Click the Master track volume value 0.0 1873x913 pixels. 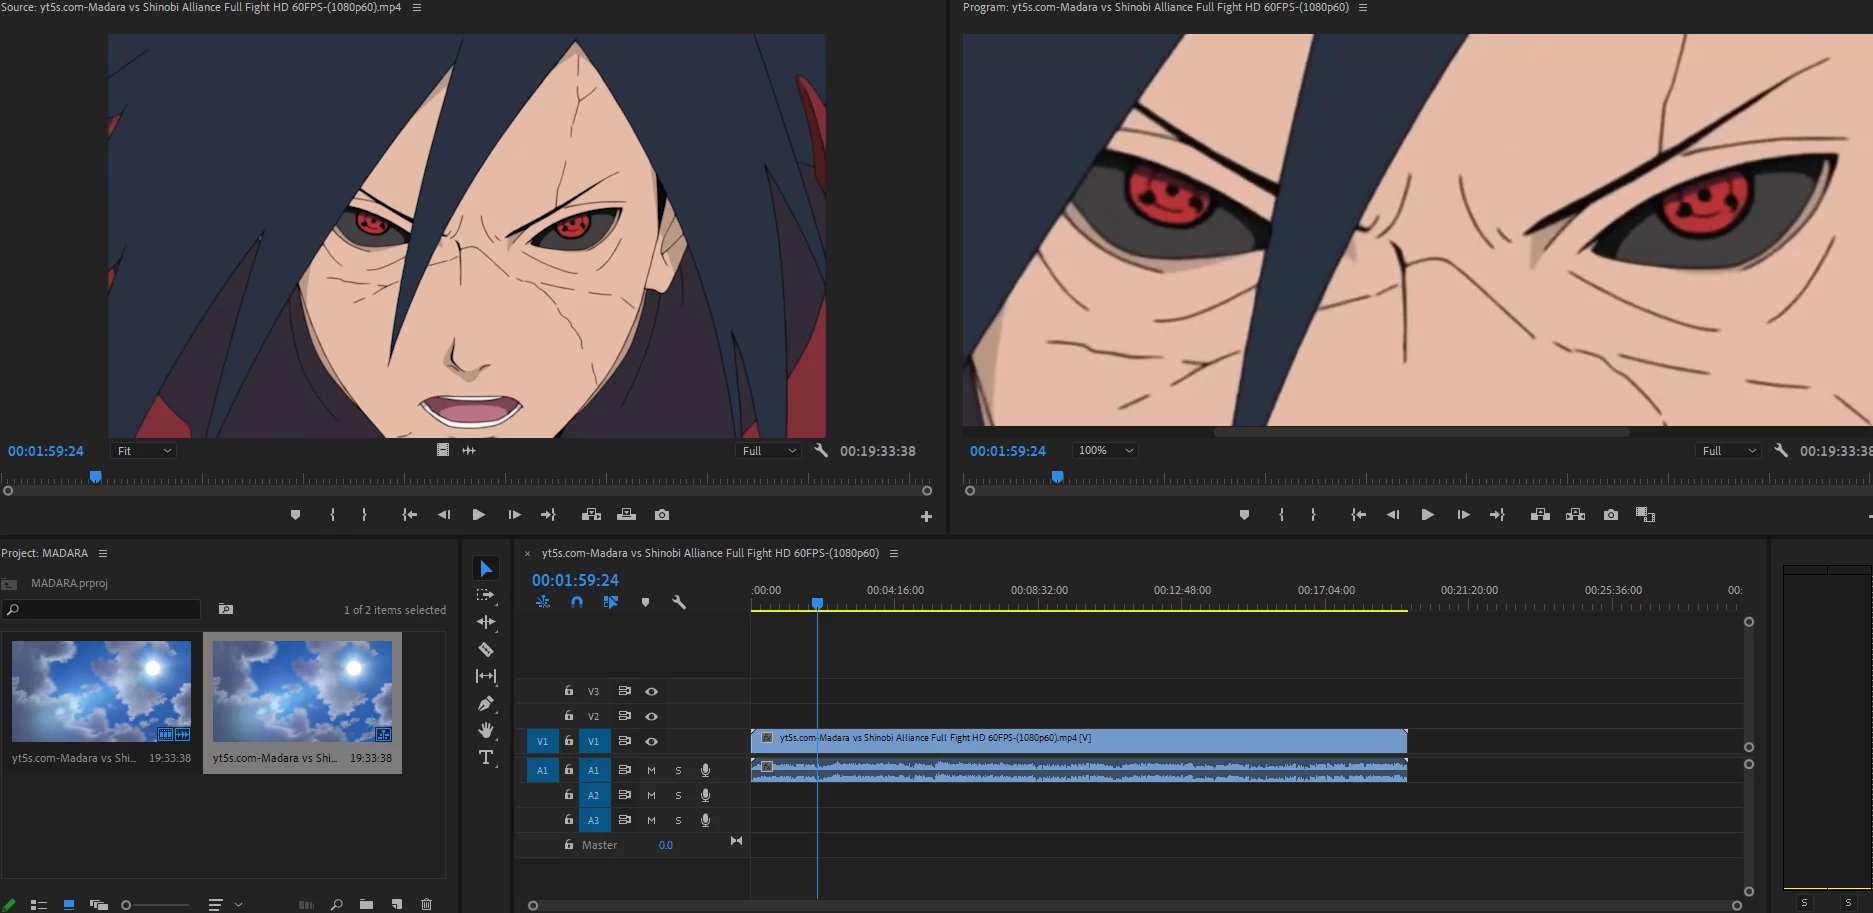click(666, 845)
